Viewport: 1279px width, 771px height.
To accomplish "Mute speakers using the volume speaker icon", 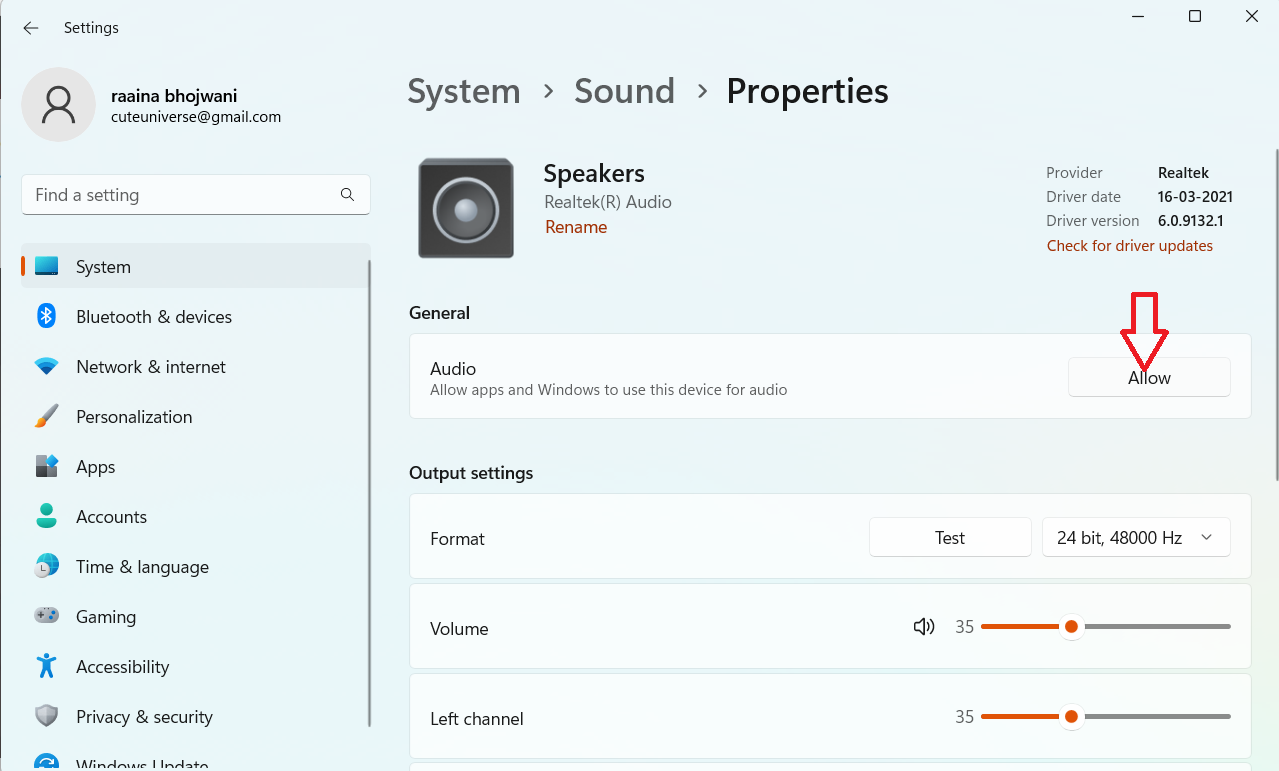I will click(923, 627).
